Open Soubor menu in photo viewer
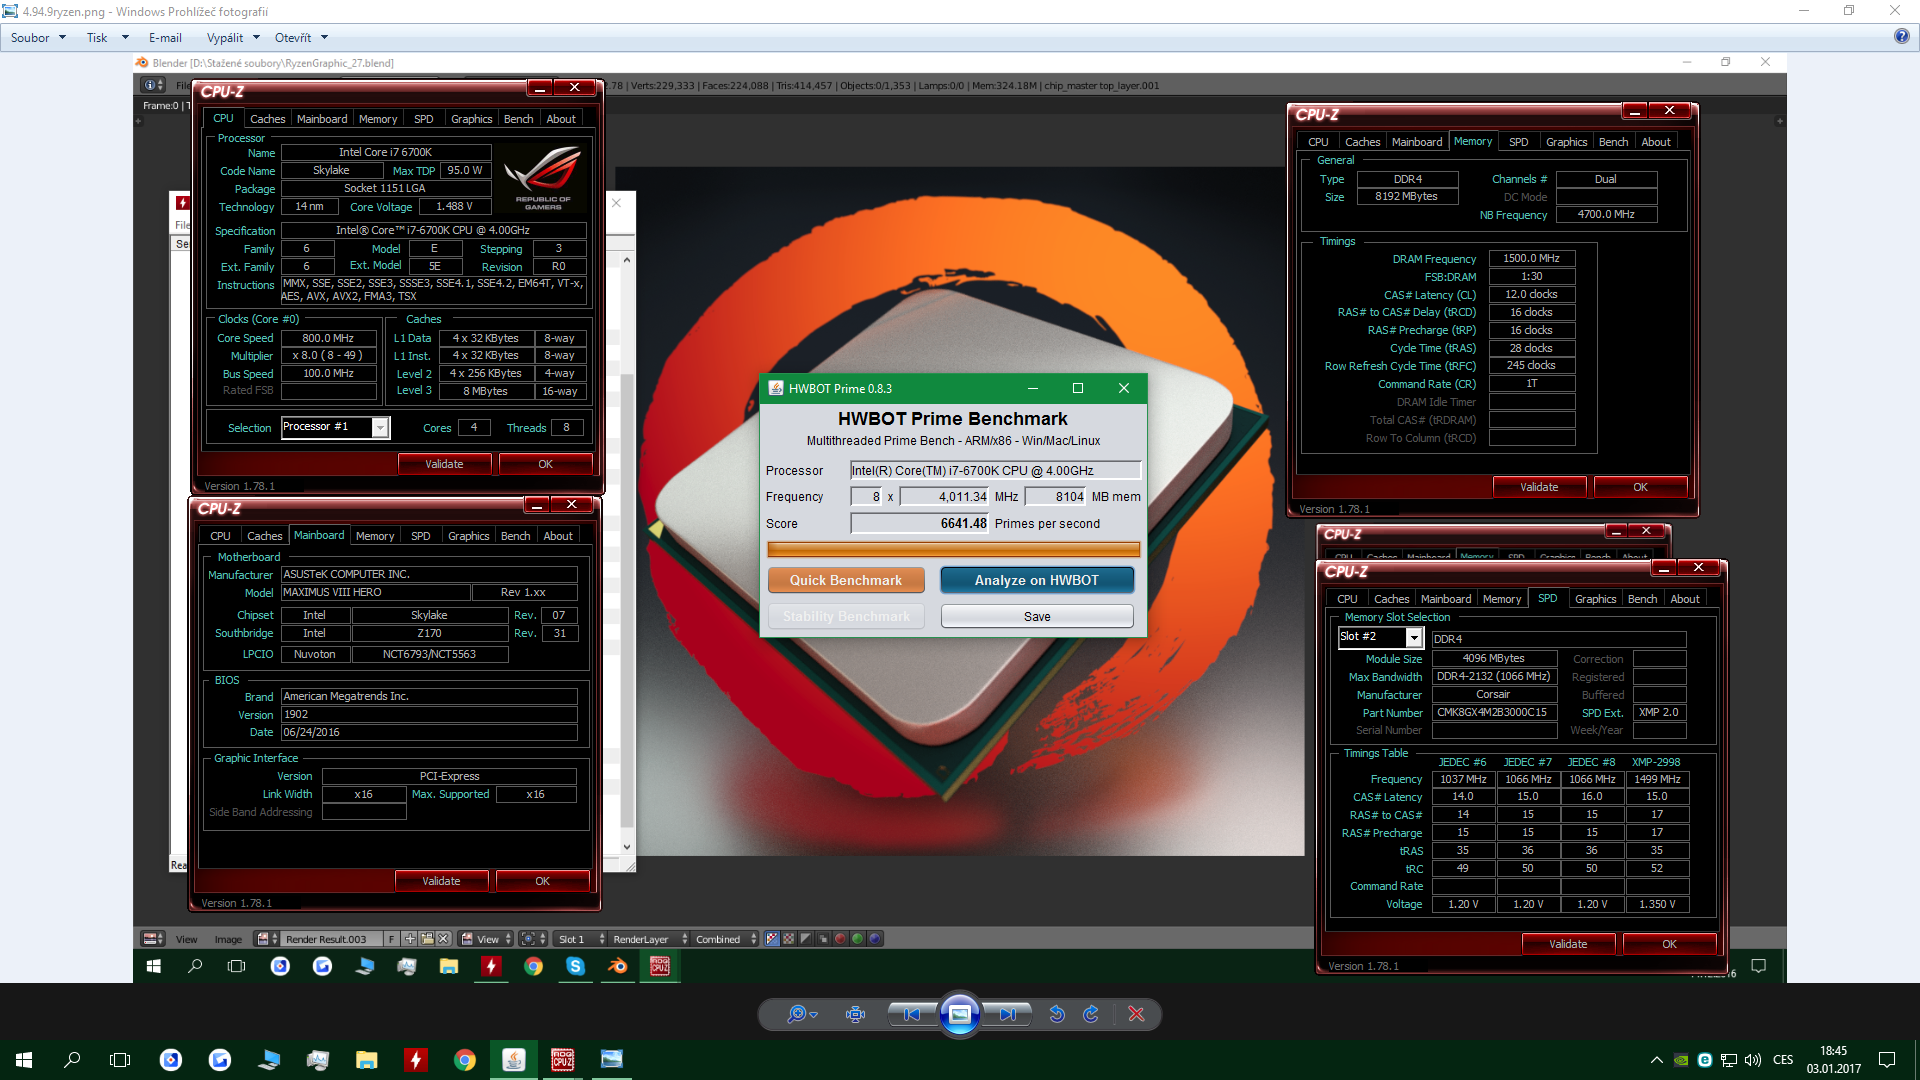The image size is (1920, 1080). (38, 37)
